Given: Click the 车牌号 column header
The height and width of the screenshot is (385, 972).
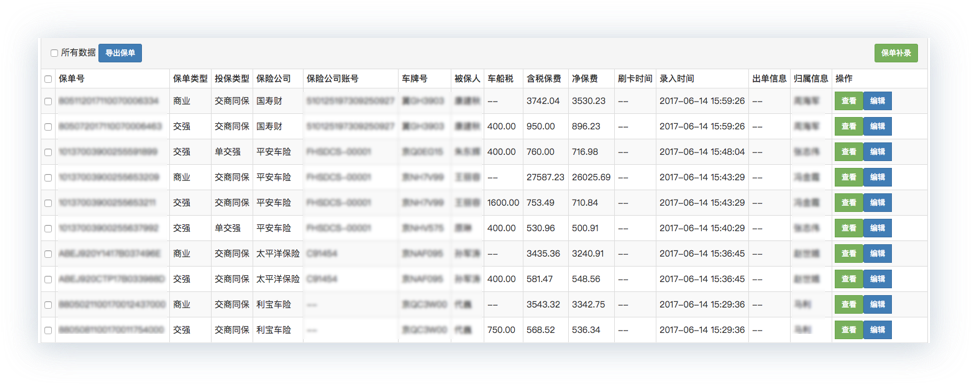Looking at the screenshot, I should pos(414,79).
